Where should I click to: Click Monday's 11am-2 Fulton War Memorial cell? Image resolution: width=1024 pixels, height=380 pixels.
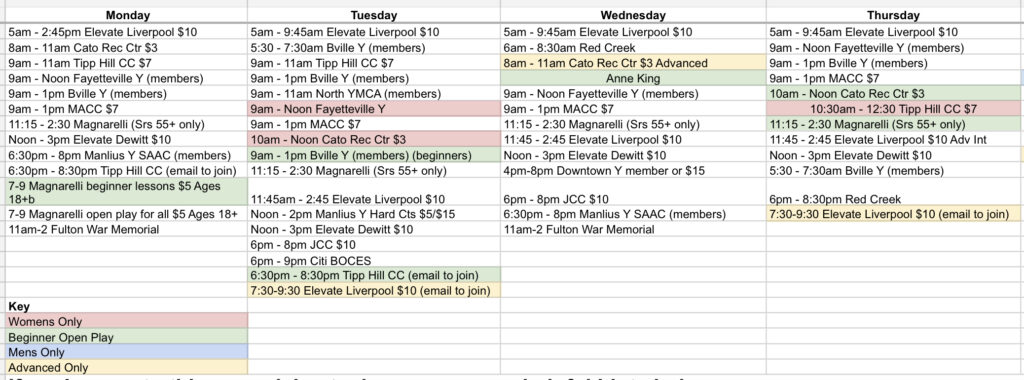pyautogui.click(x=127, y=229)
